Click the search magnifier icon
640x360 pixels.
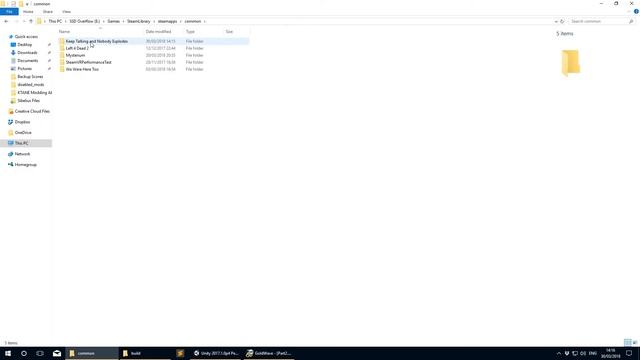coord(631,21)
